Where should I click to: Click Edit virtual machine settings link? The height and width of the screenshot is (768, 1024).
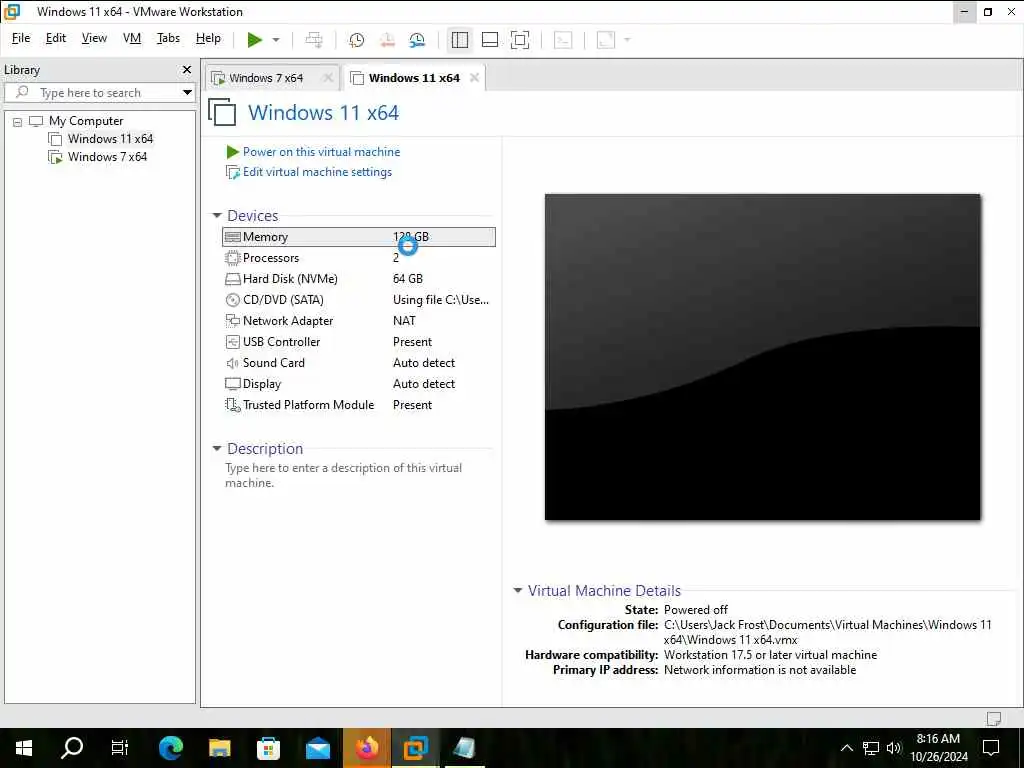317,172
